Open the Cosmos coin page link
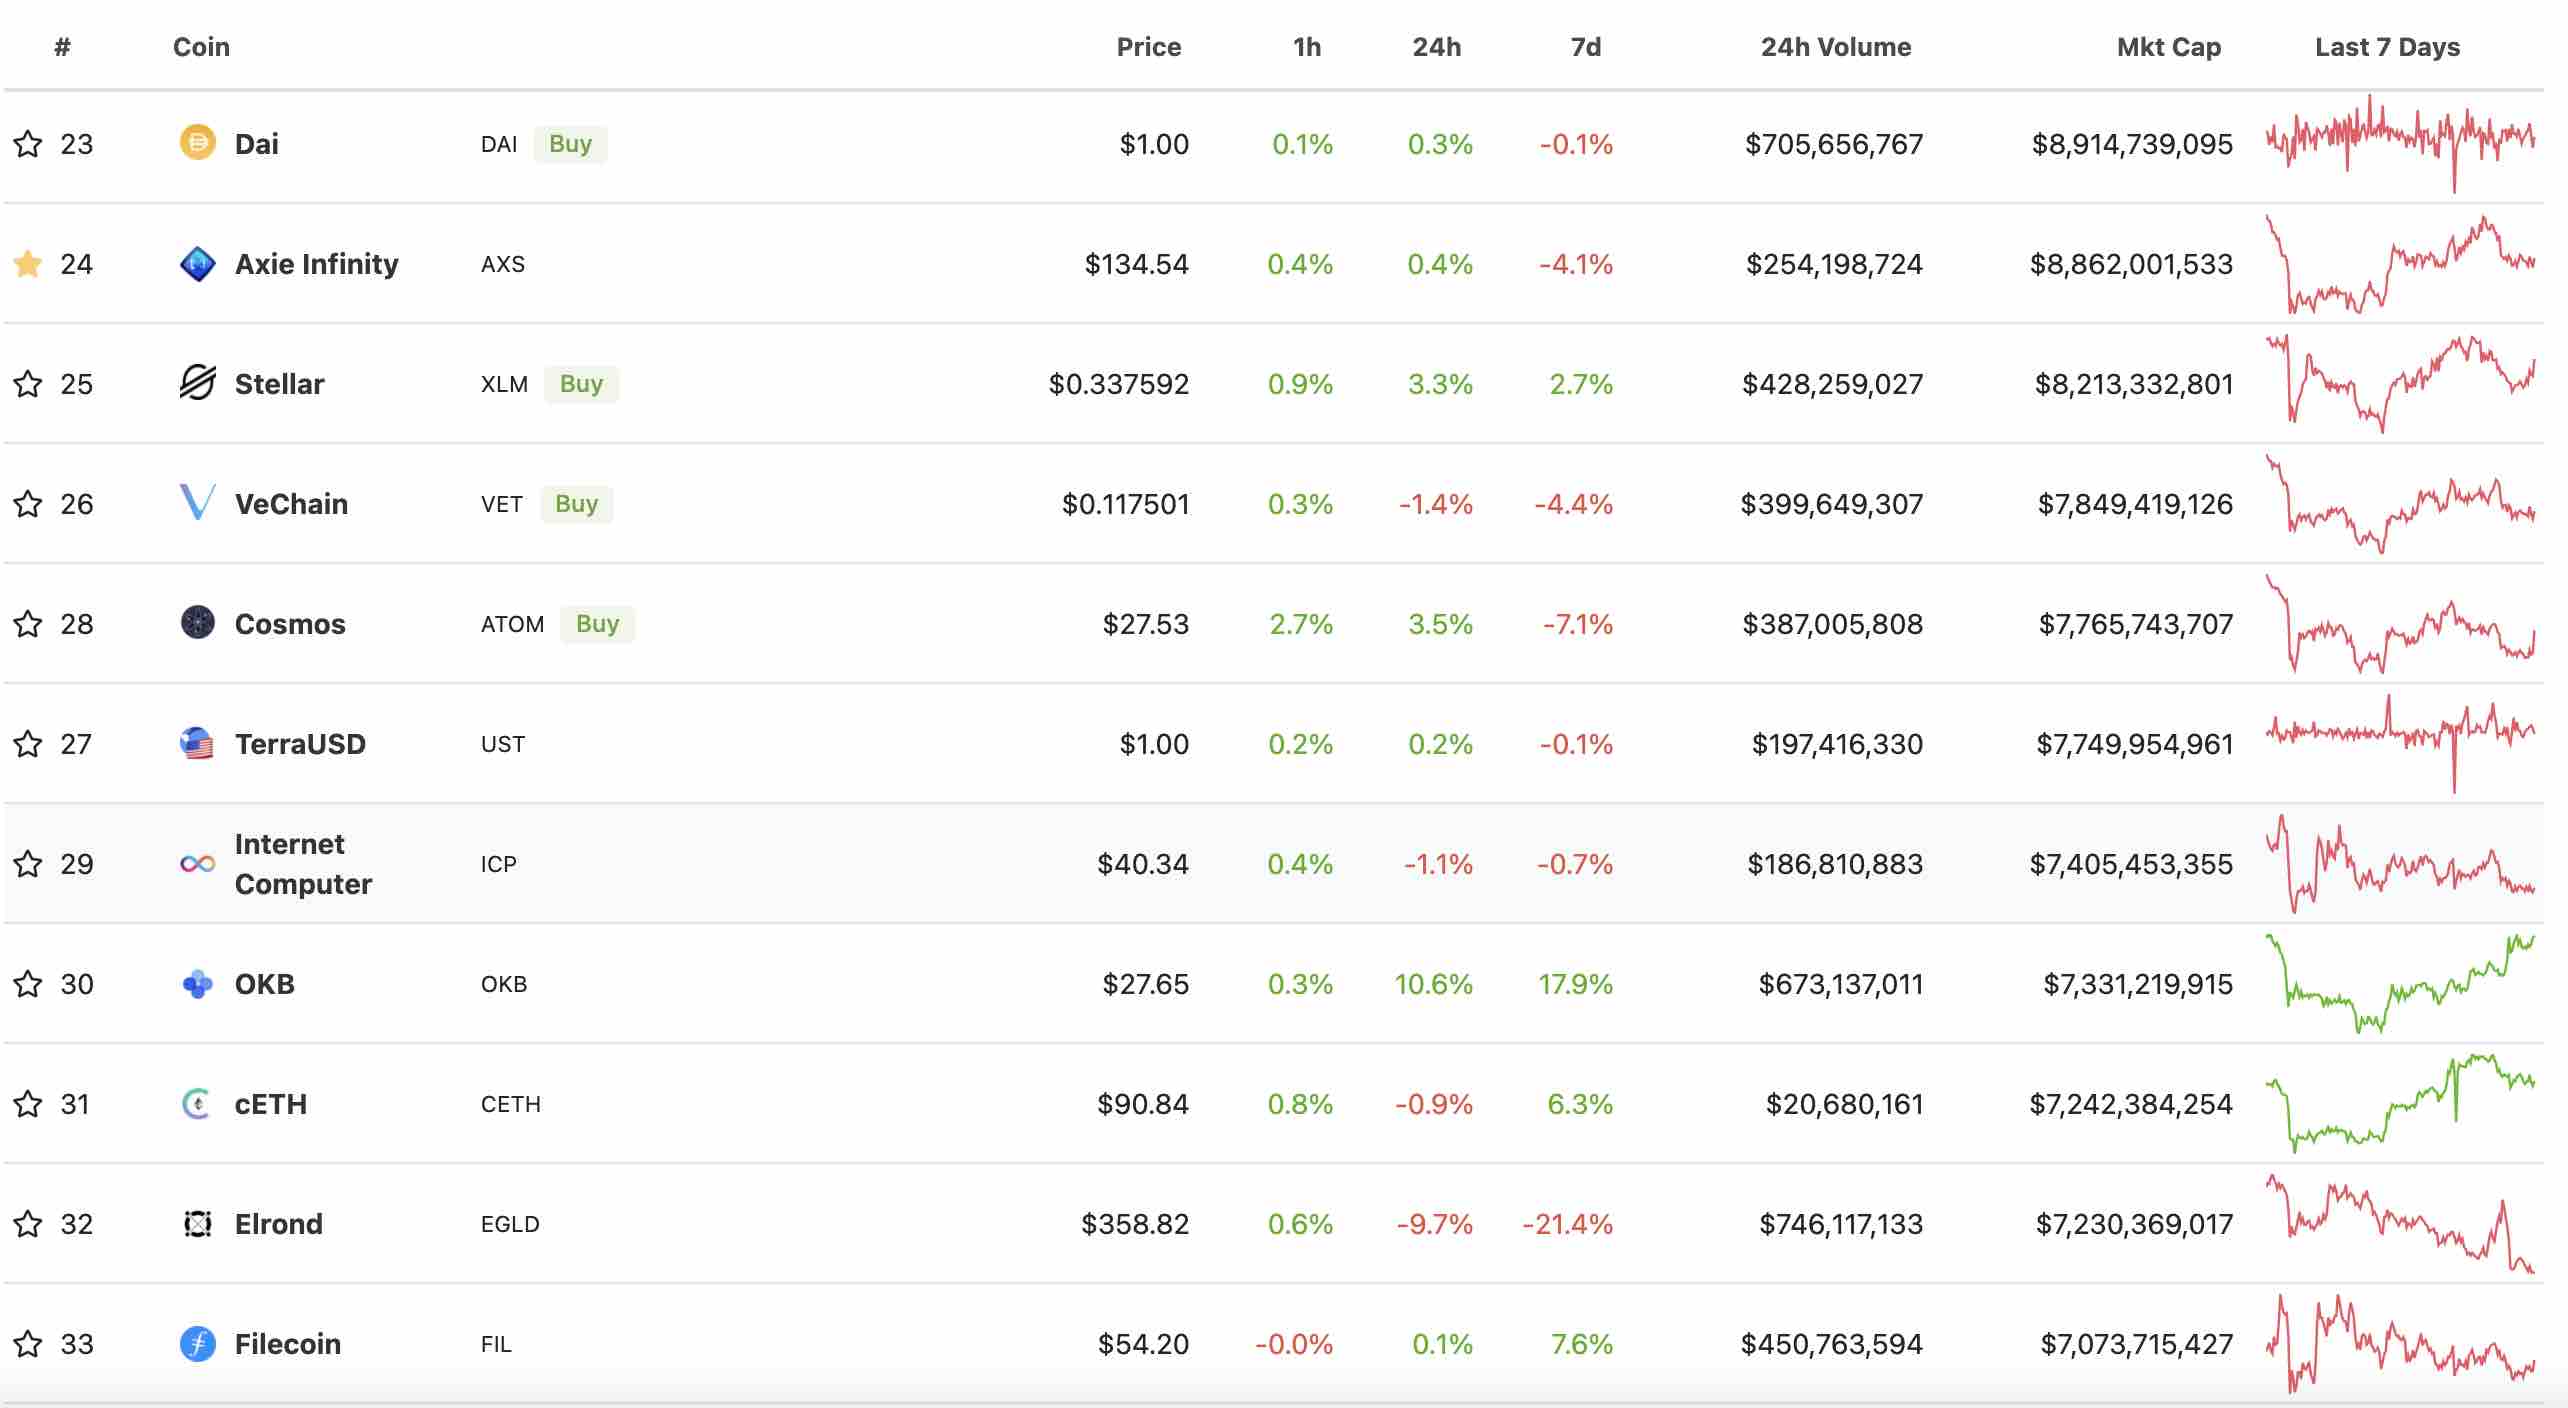This screenshot has width=2568, height=1408. 290,623
